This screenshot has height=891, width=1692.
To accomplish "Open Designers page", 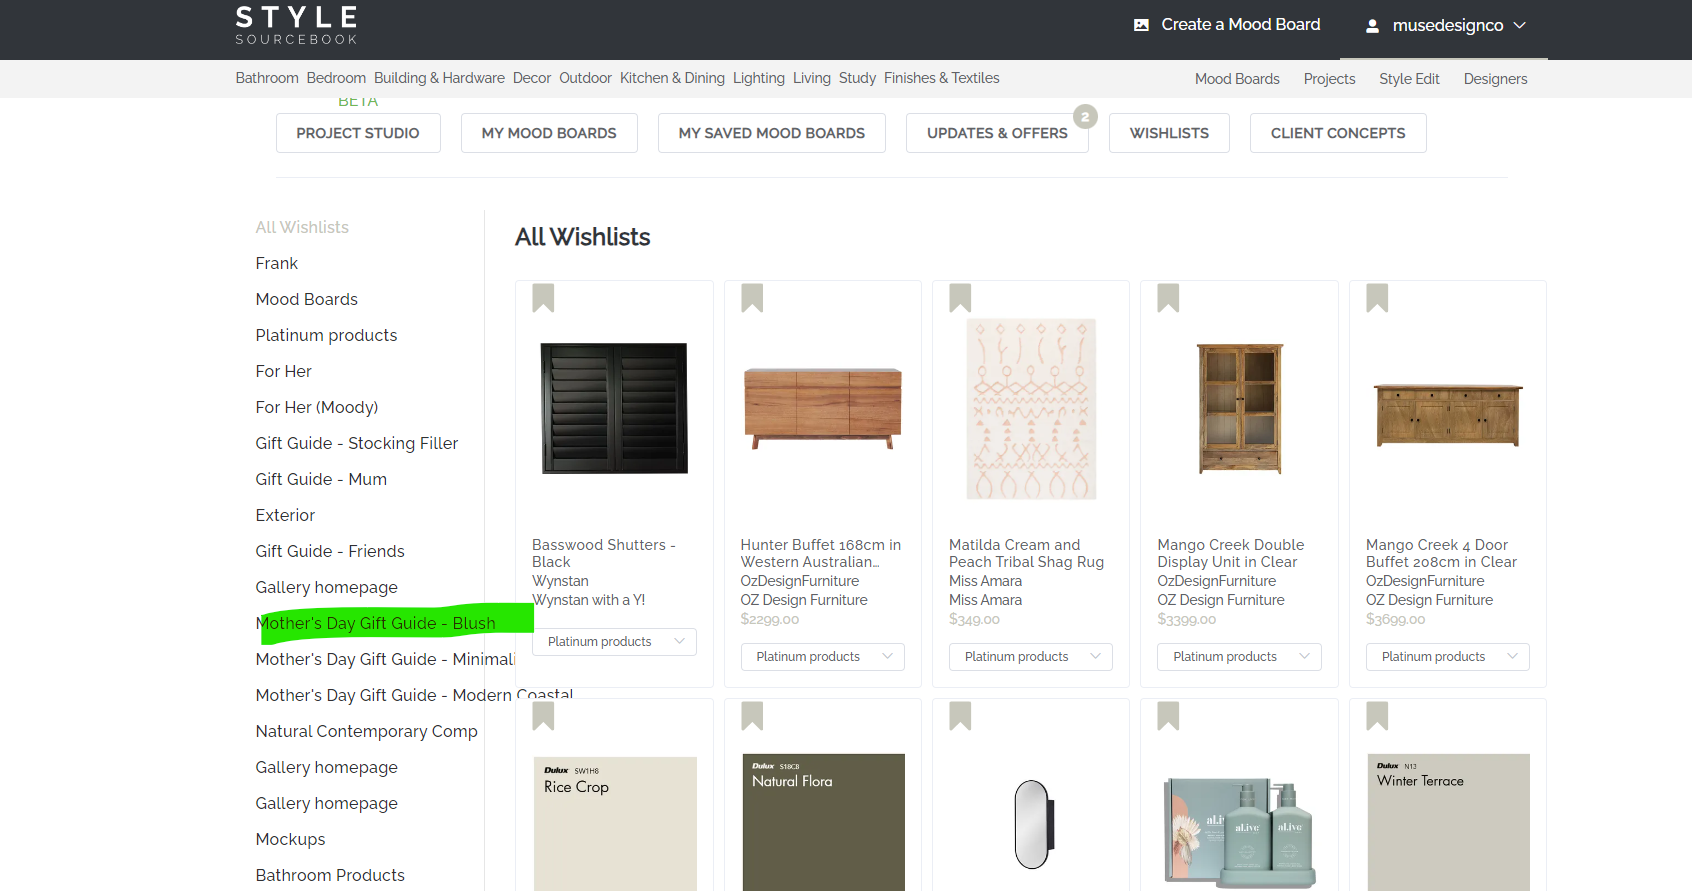I will [1495, 79].
